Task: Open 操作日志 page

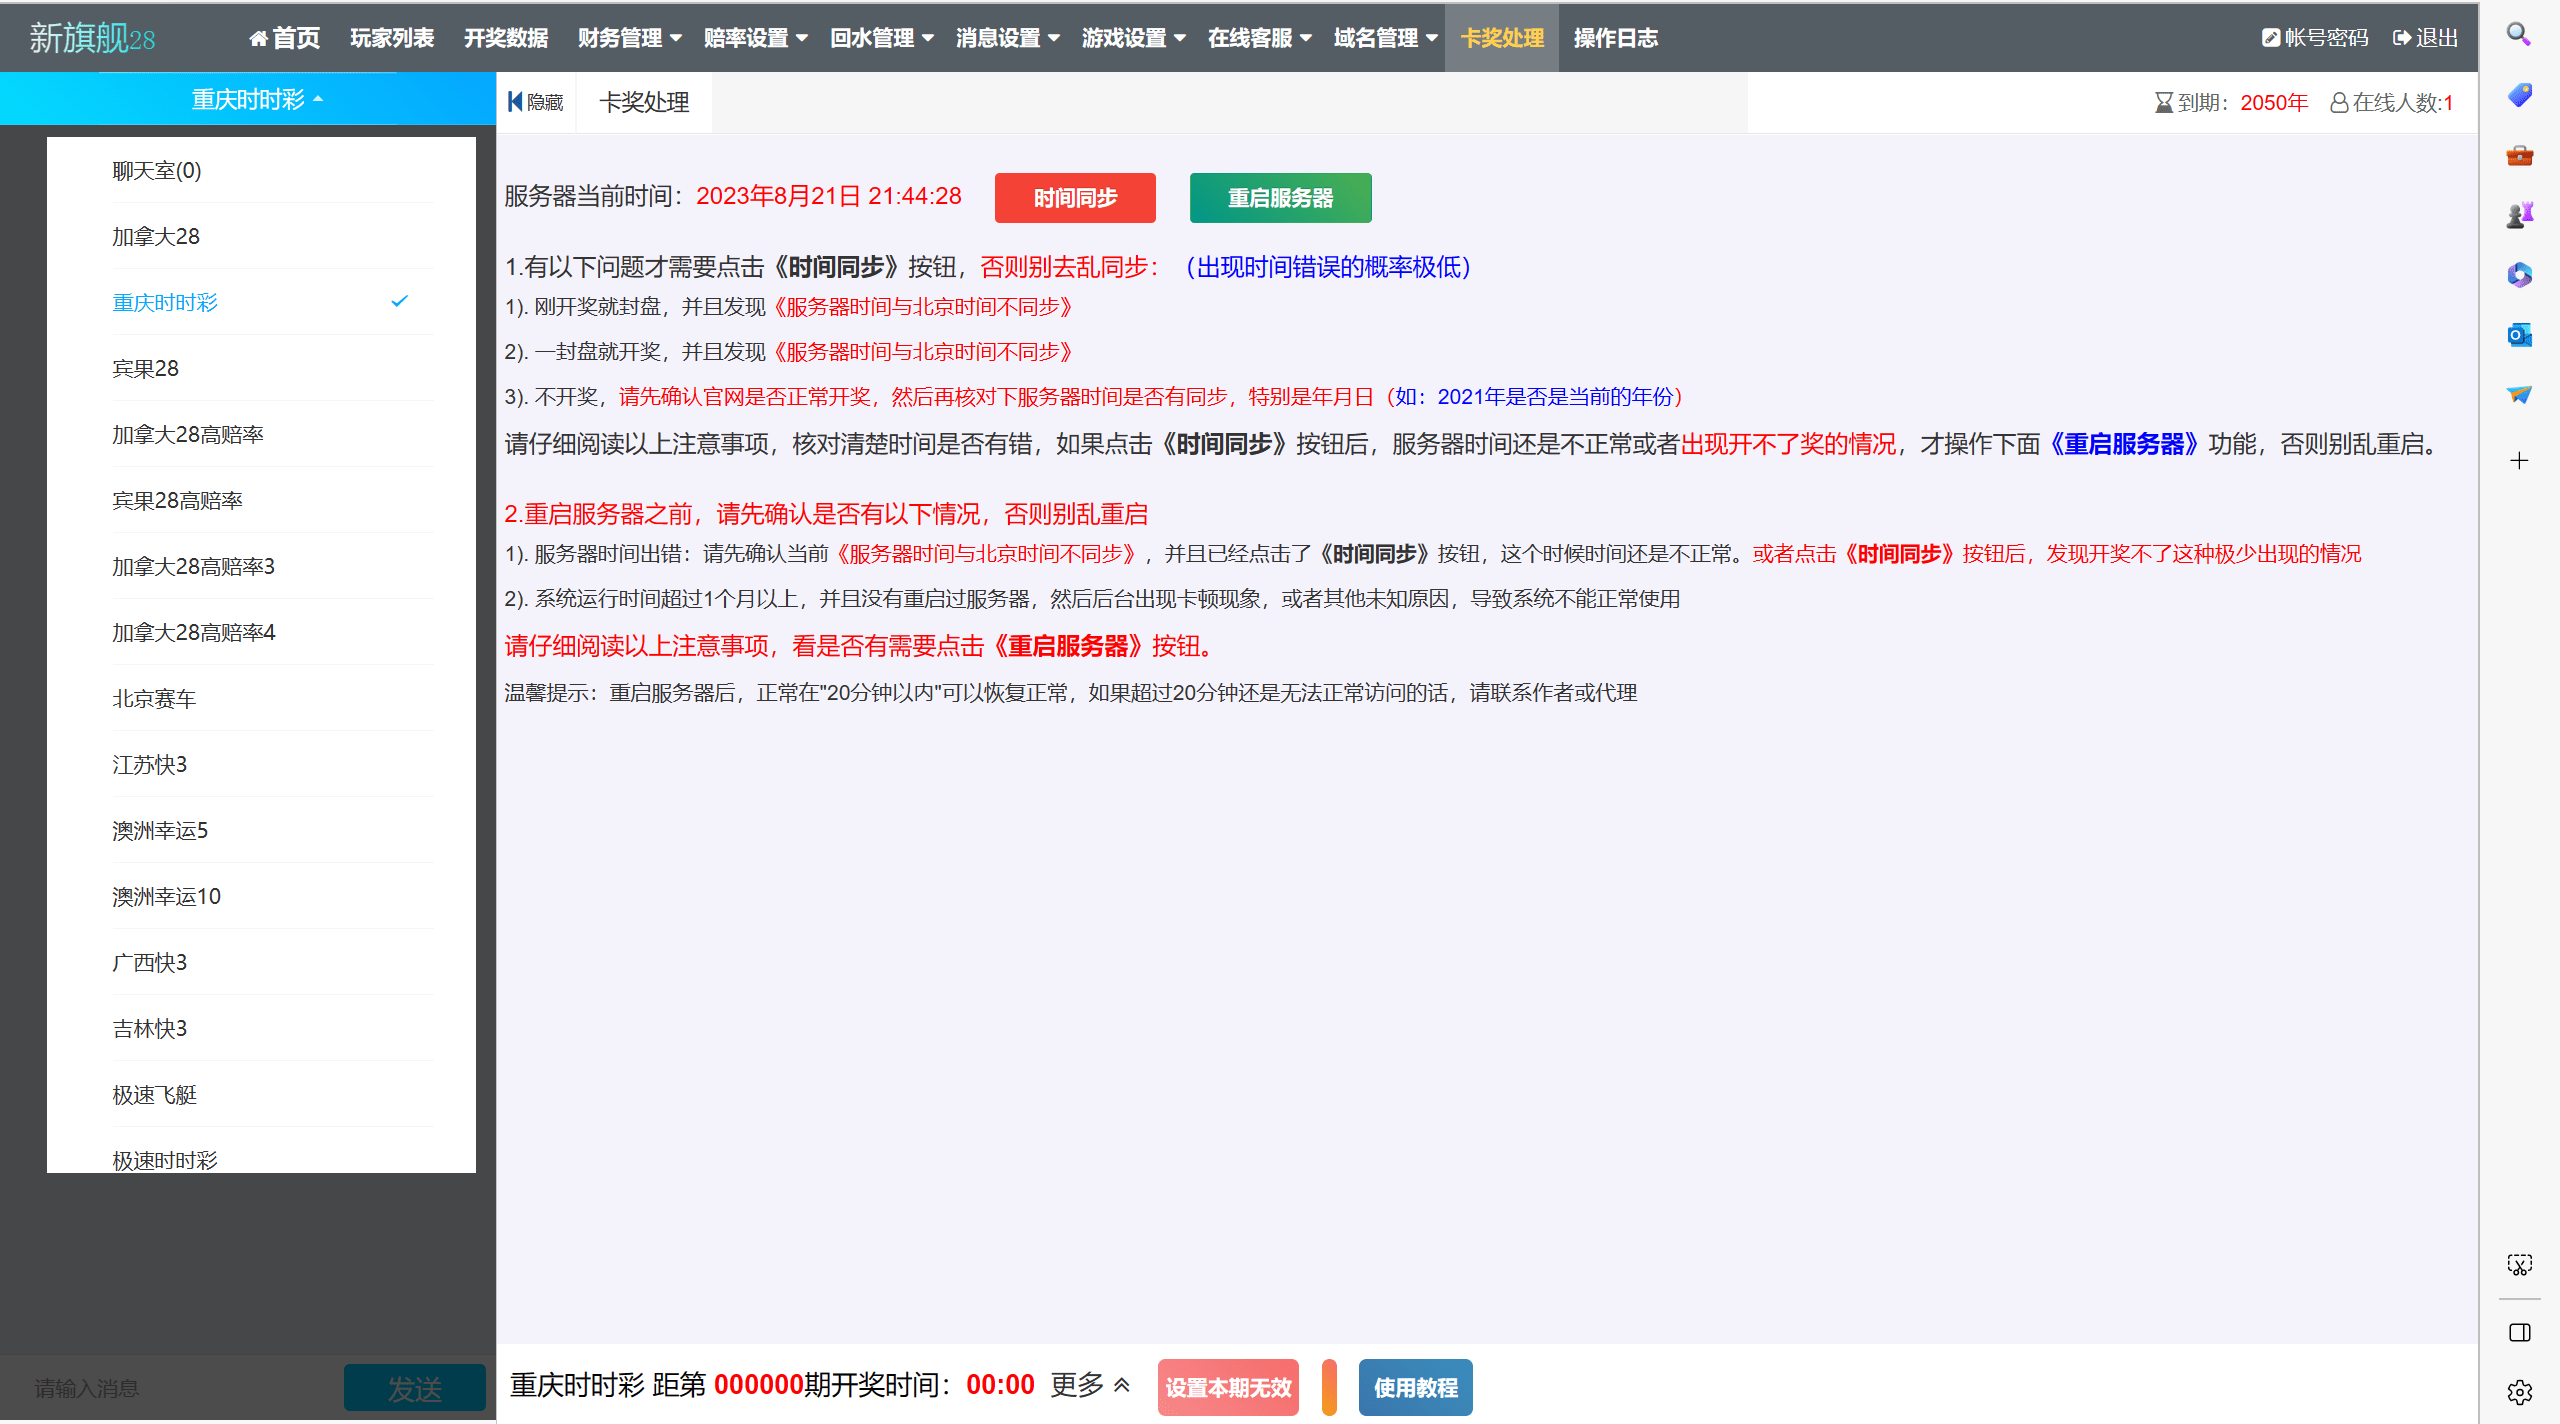Action: [x=1616, y=38]
